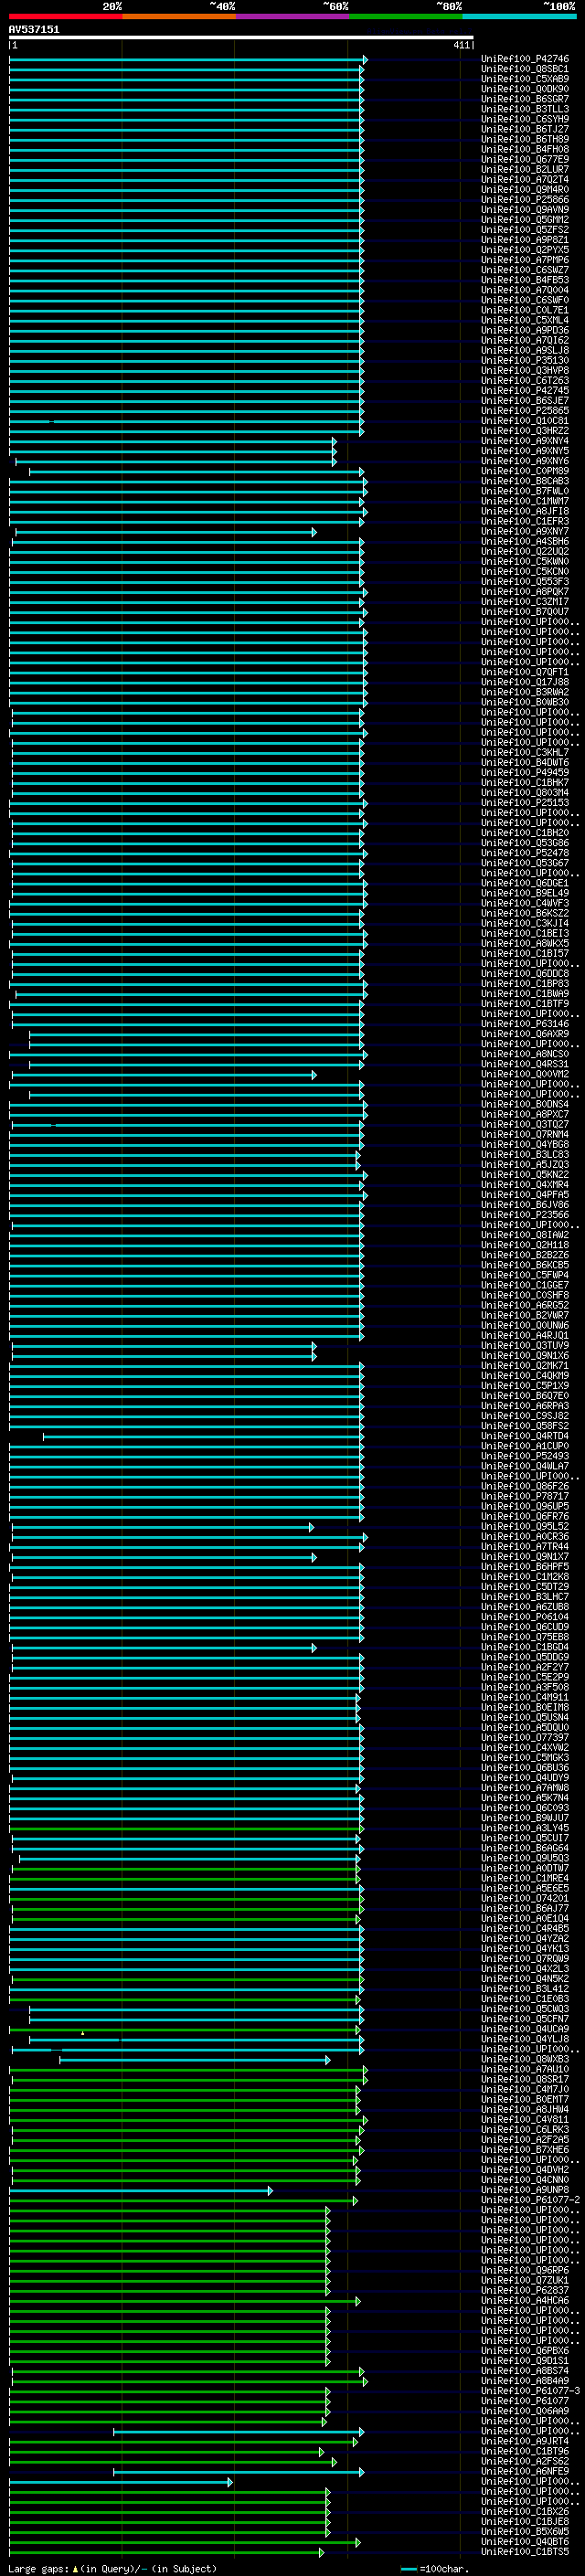585x2576 pixels.
Task: Select the UniRef100_C1BGD4 label
Action: (525, 1646)
